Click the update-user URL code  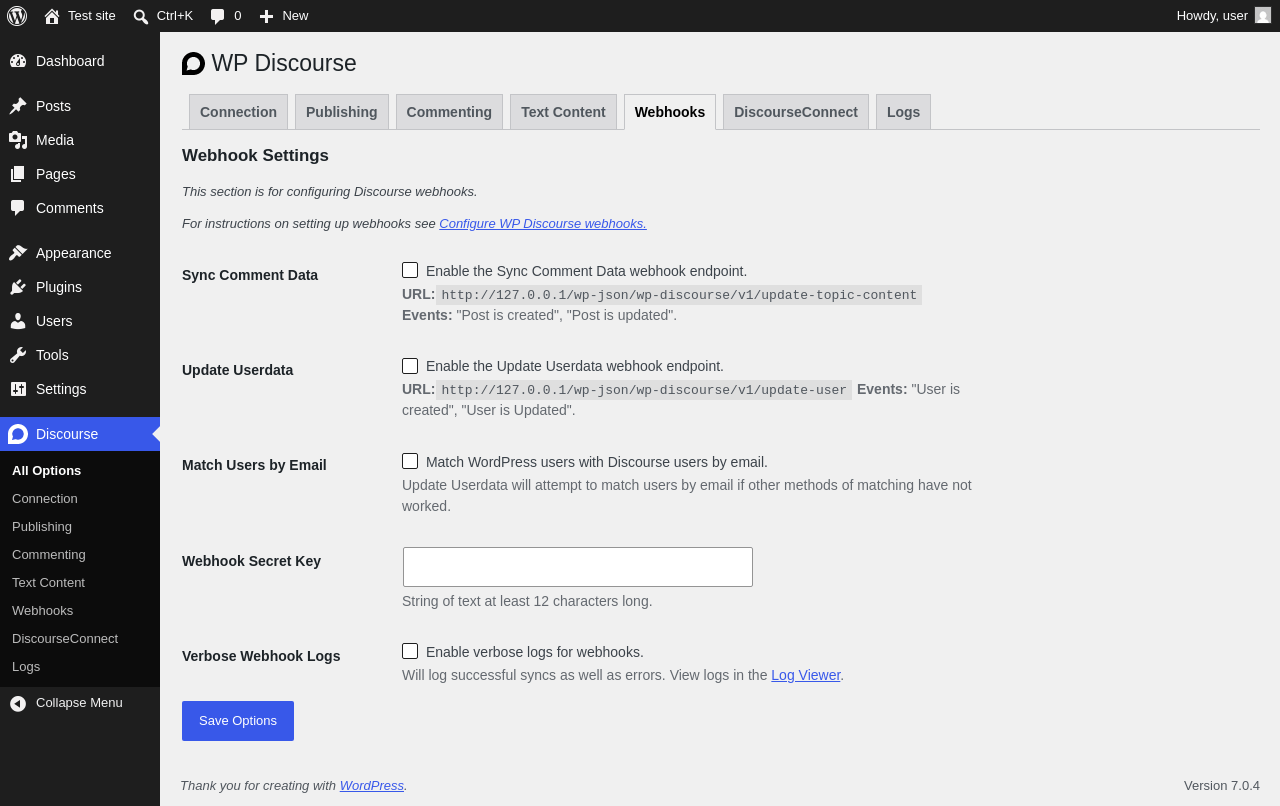click(644, 390)
